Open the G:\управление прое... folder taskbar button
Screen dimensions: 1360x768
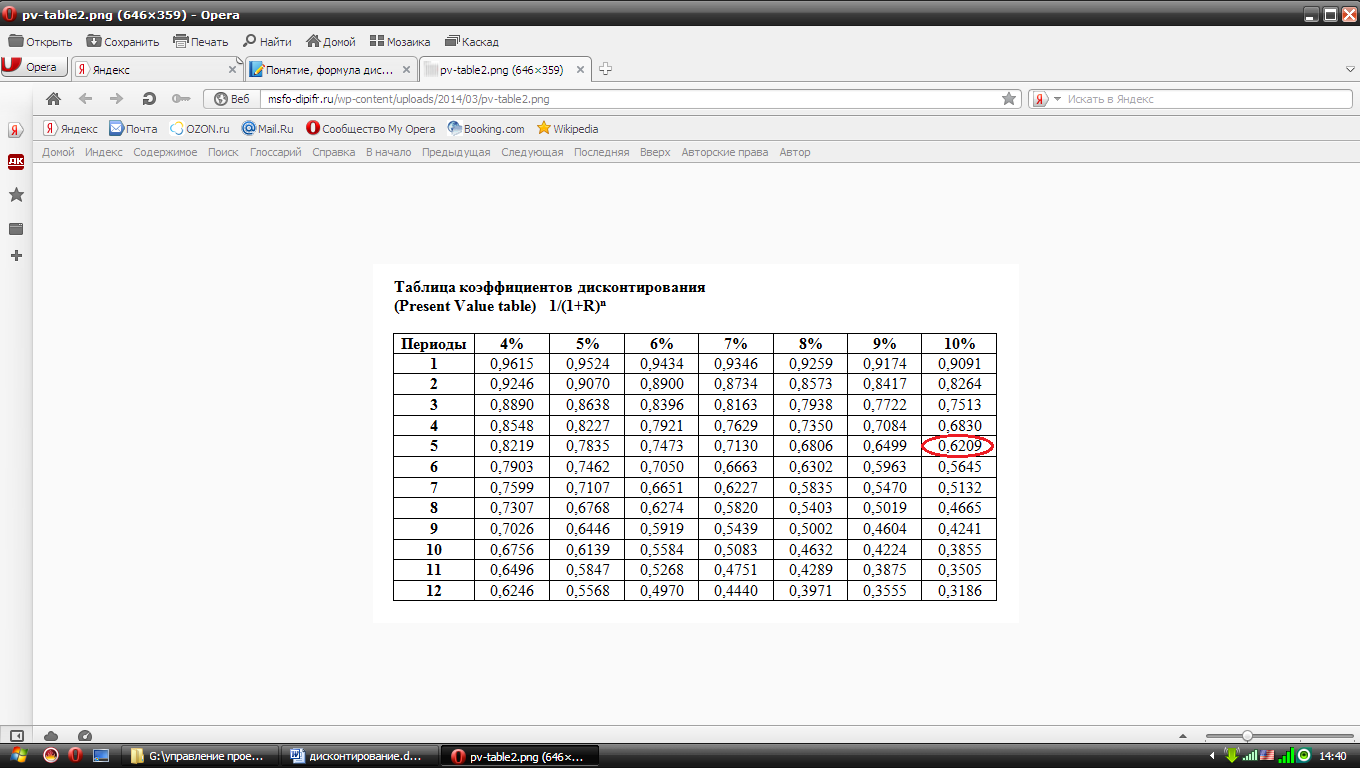click(x=198, y=756)
